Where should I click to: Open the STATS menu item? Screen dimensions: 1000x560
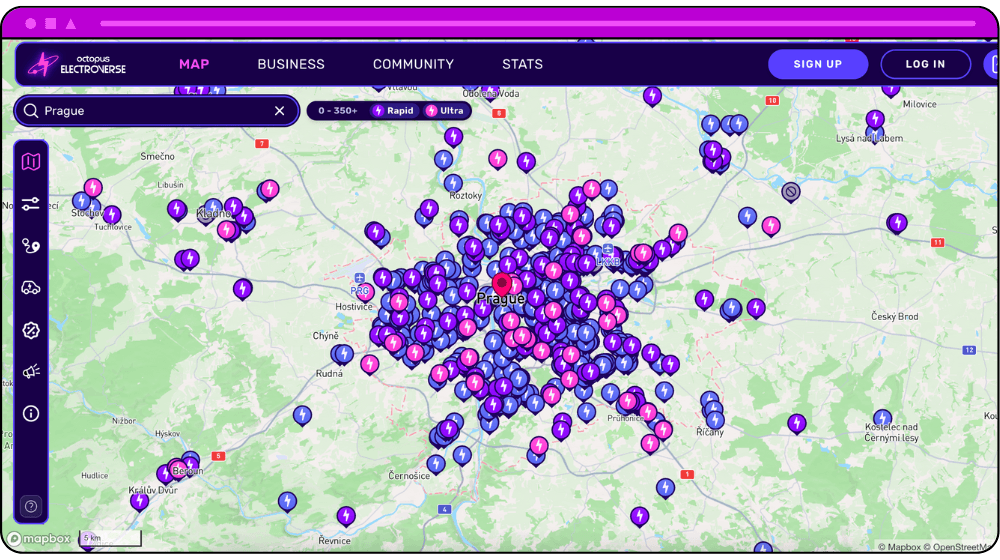pos(522,64)
